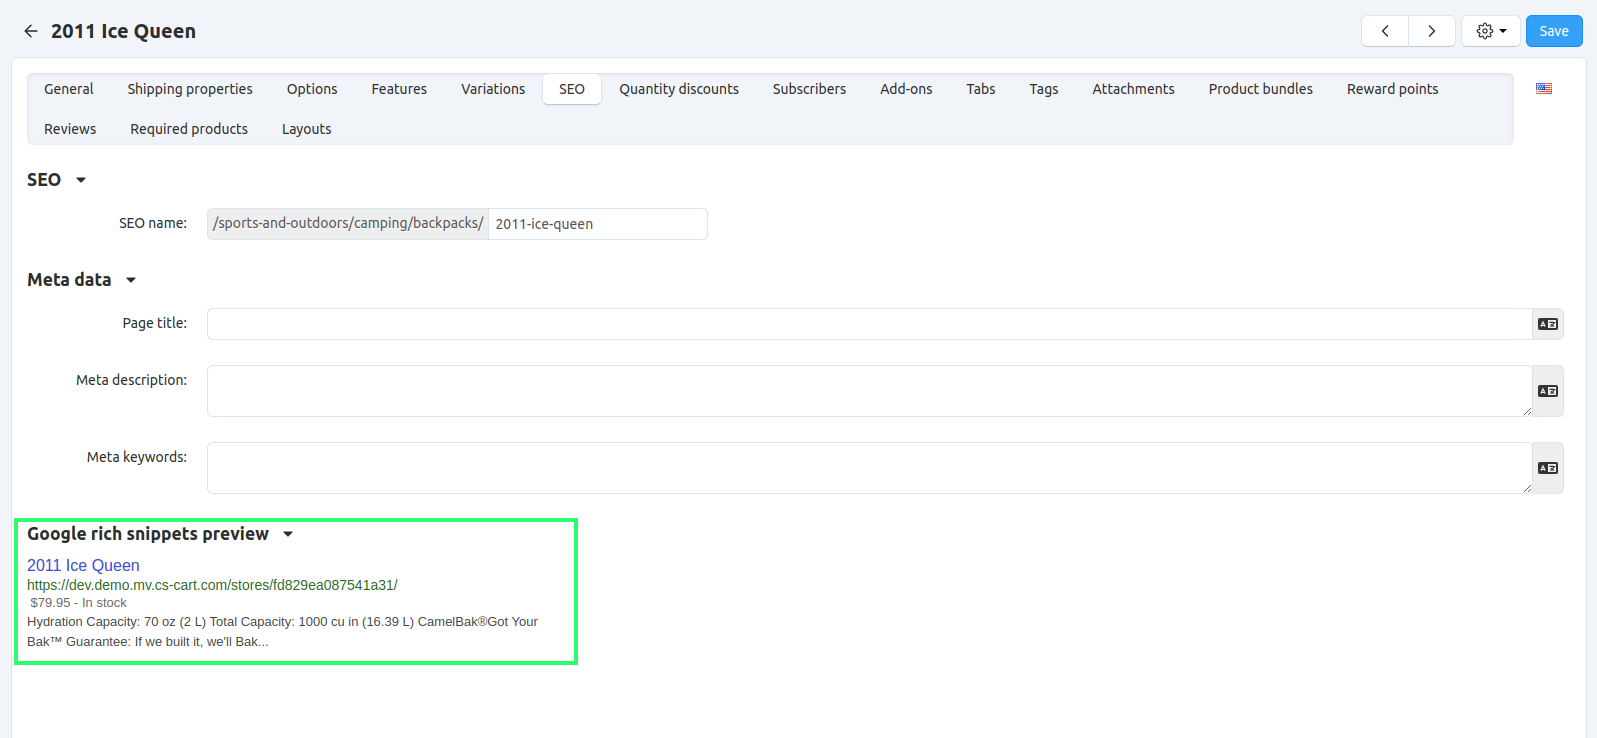1597x738 pixels.
Task: Click the Save button
Action: [x=1554, y=31]
